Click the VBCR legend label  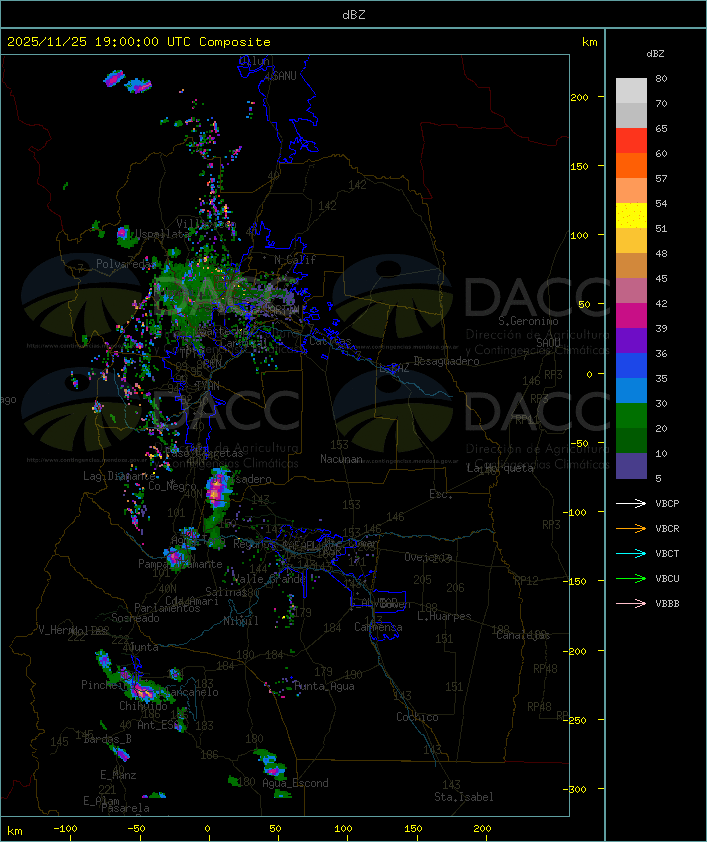[667, 528]
